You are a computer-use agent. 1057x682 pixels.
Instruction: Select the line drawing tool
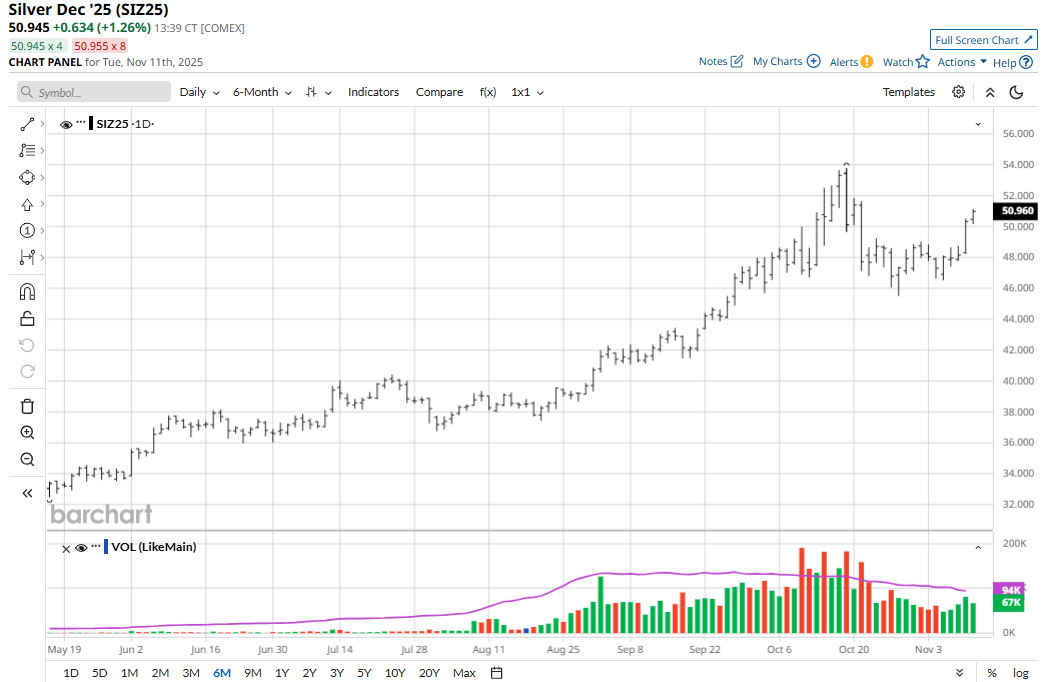tap(27, 125)
